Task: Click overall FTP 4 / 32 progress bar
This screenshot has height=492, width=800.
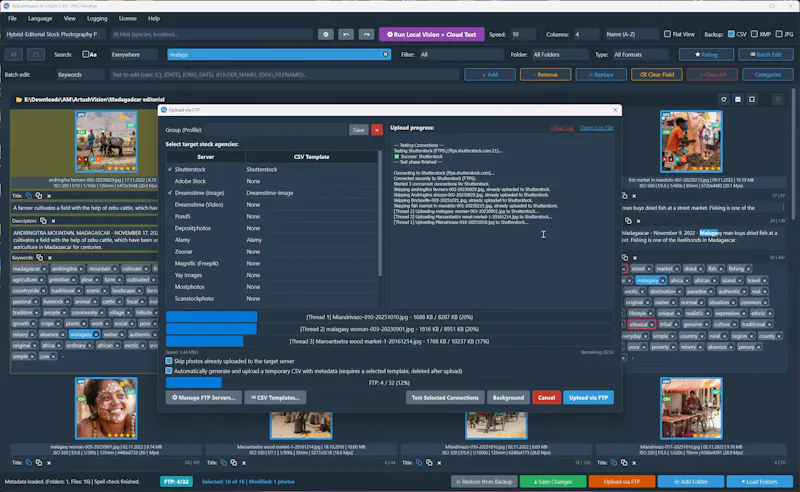Action: 390,383
